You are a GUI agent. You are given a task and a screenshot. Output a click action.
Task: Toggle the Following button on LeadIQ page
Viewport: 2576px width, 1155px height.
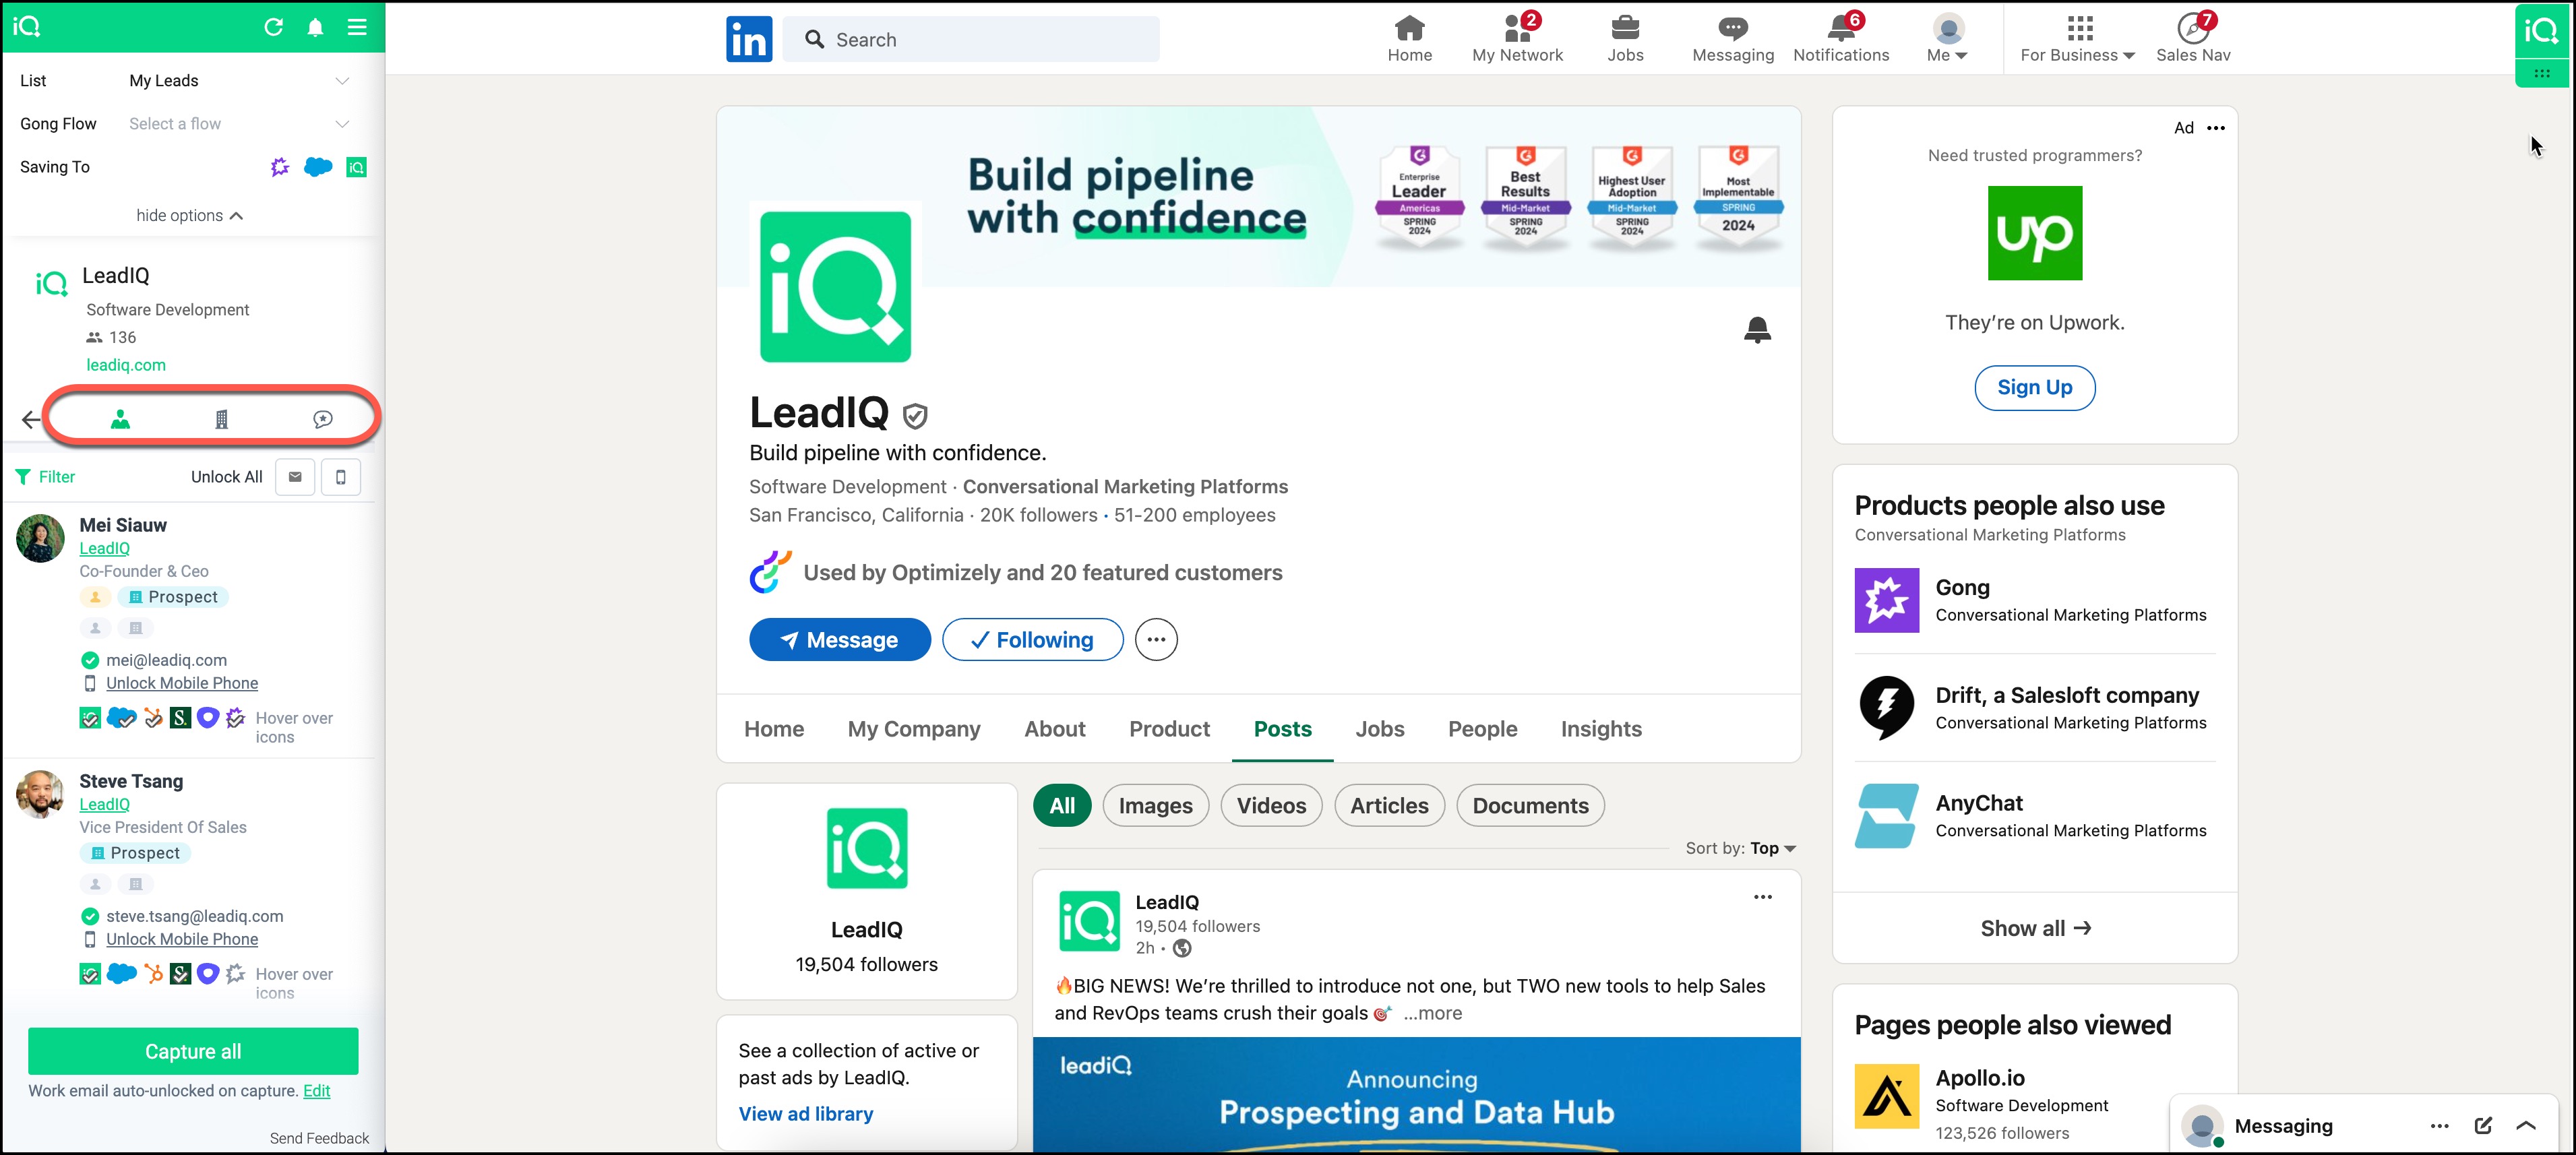click(1032, 640)
